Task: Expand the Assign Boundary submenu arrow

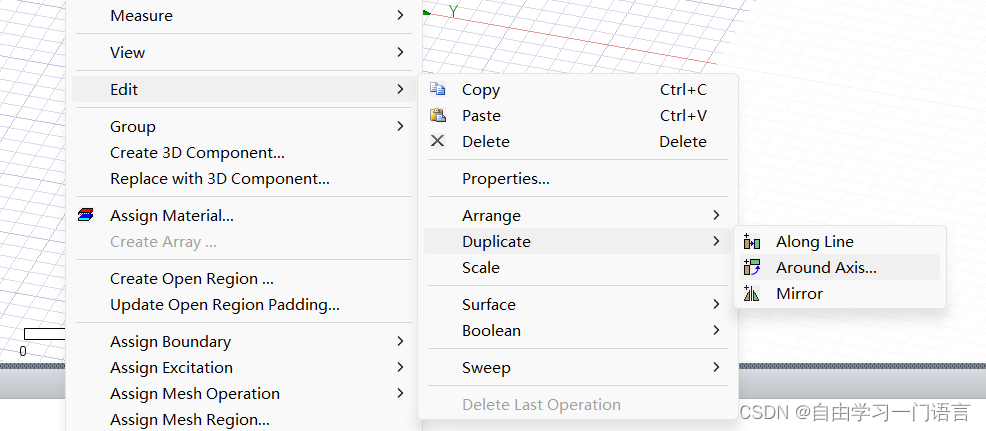Action: coord(401,342)
